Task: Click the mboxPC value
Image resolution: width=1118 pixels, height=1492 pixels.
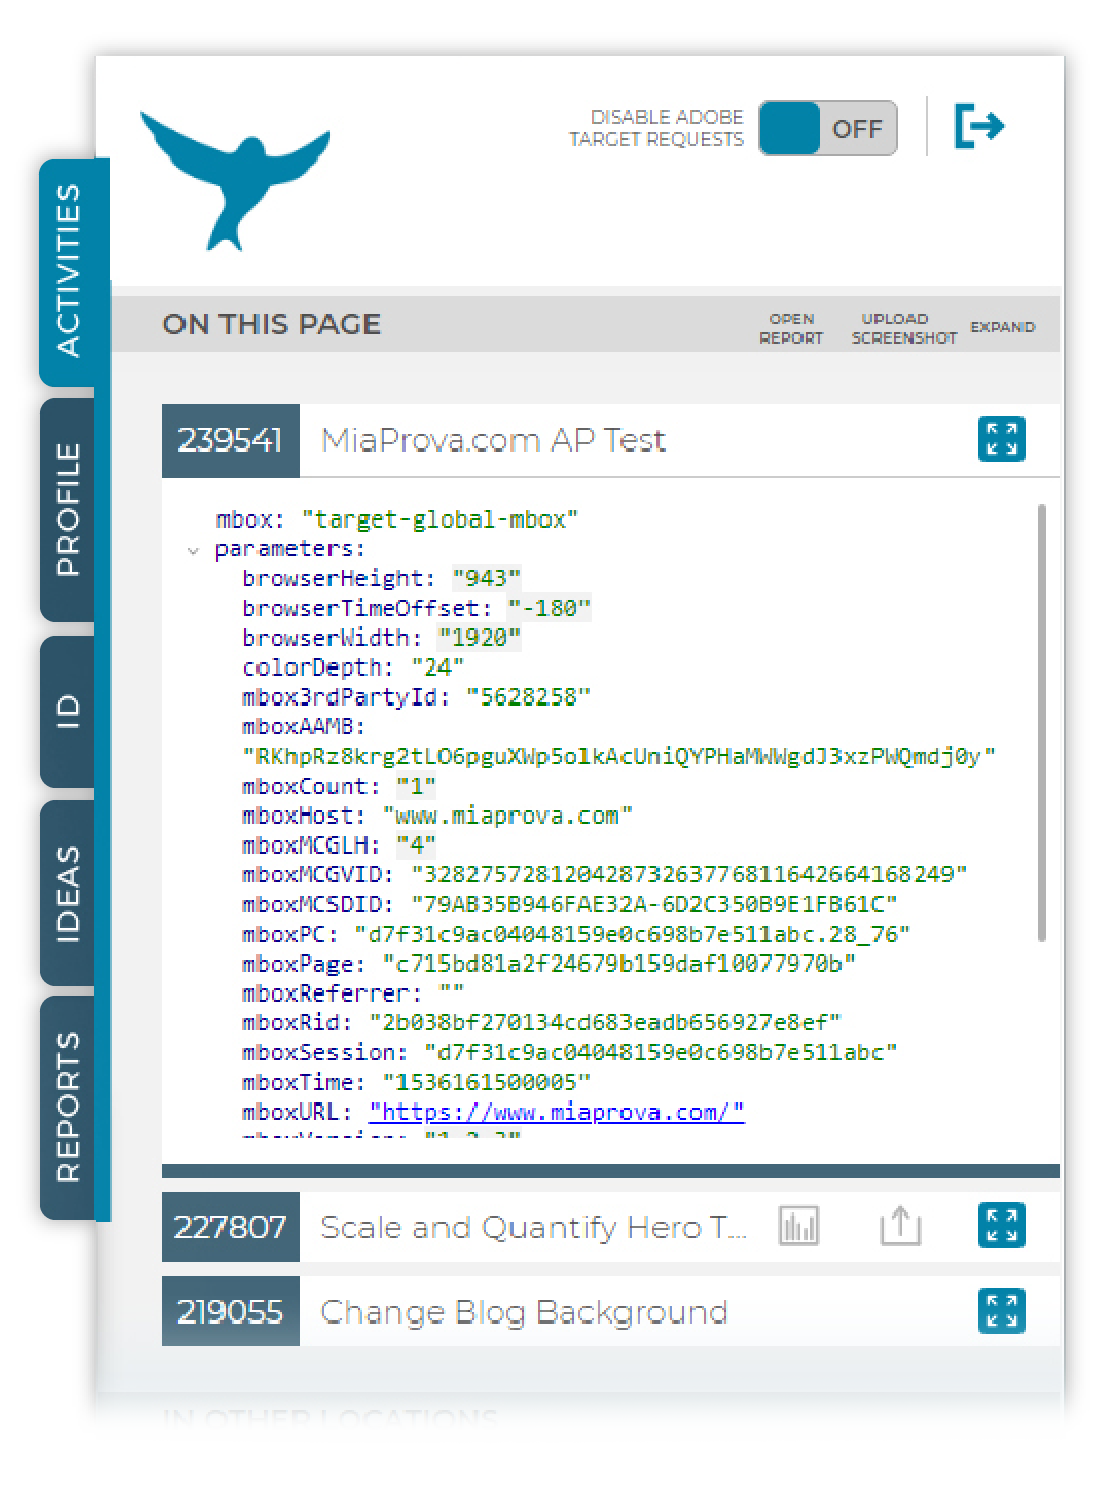Action: coord(633,934)
